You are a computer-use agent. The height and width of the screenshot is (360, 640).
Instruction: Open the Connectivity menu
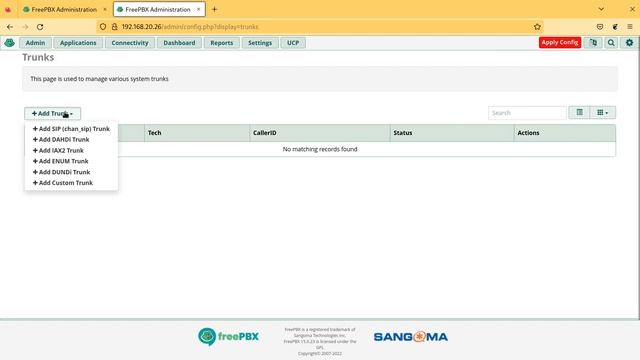tap(130, 43)
